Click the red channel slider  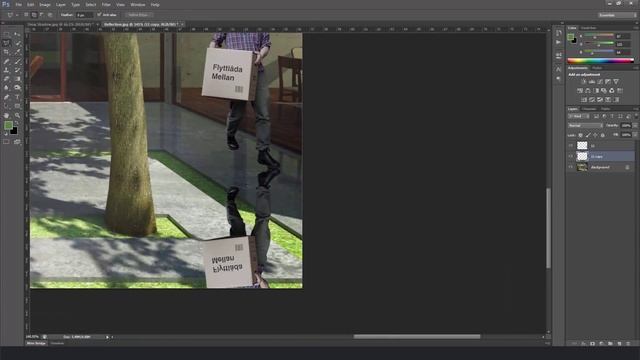599,37
